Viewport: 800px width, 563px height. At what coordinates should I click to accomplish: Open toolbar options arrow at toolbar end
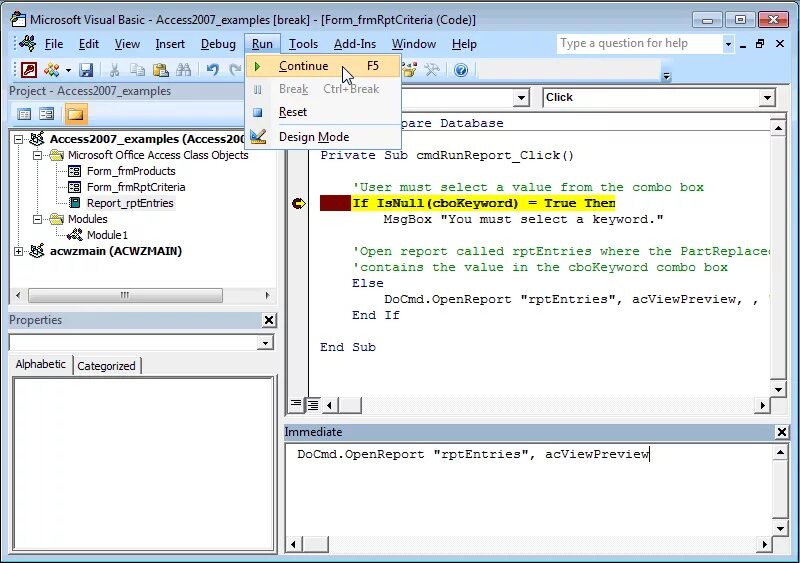[666, 77]
